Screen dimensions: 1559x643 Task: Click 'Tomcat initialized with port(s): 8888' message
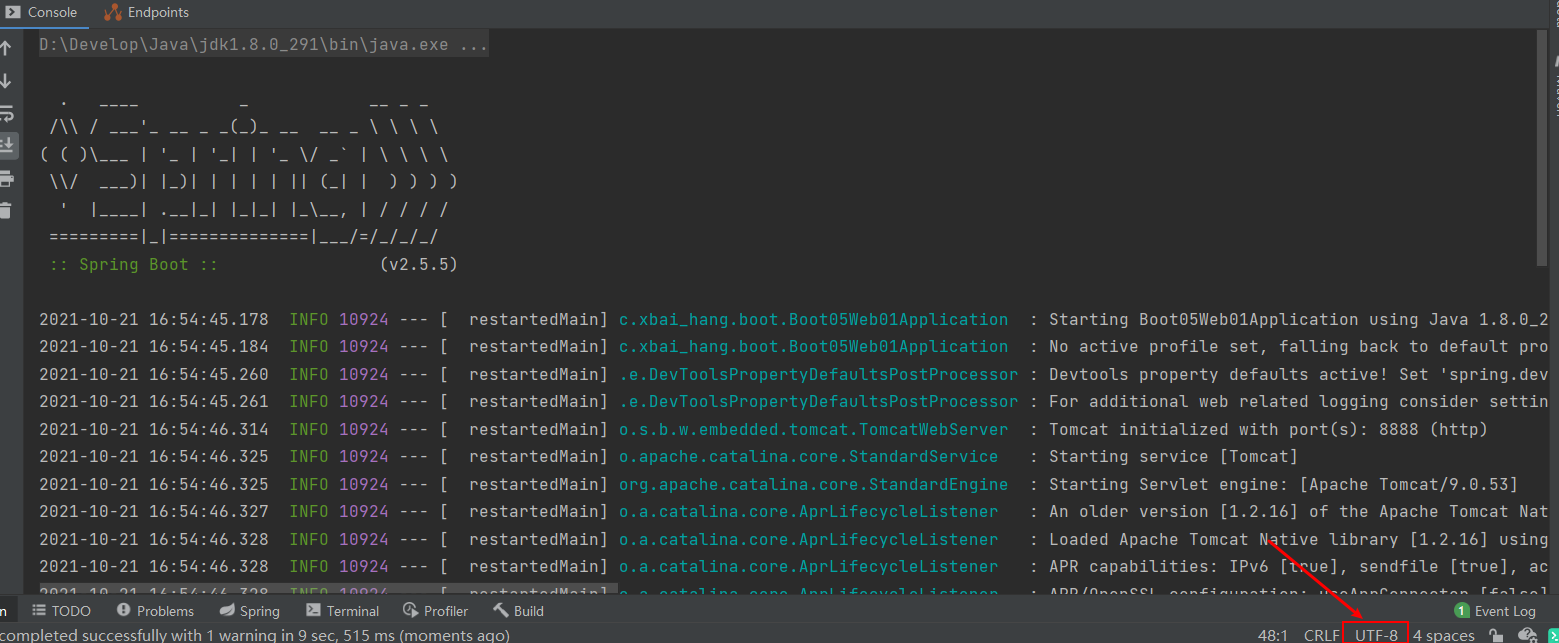click(x=1268, y=430)
